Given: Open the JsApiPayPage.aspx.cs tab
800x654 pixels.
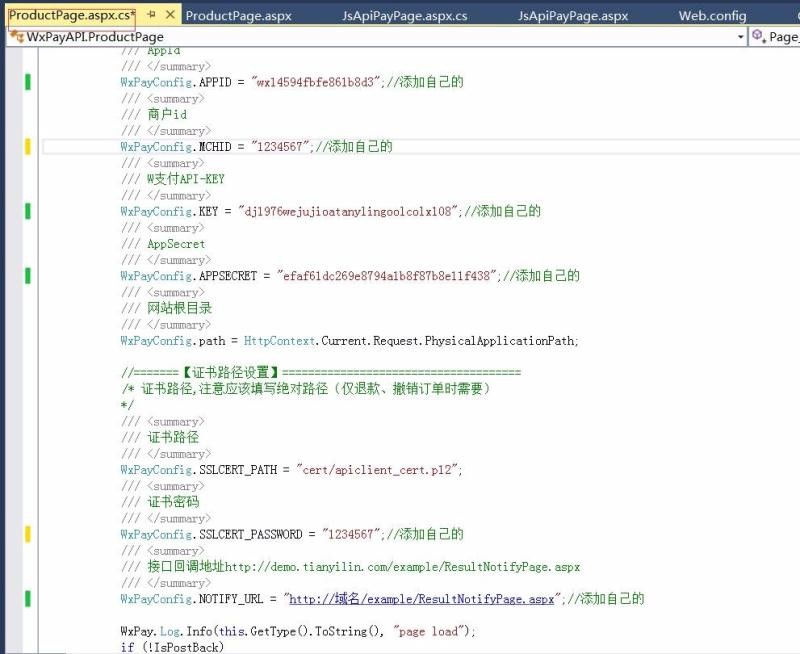Looking at the screenshot, I should point(404,16).
